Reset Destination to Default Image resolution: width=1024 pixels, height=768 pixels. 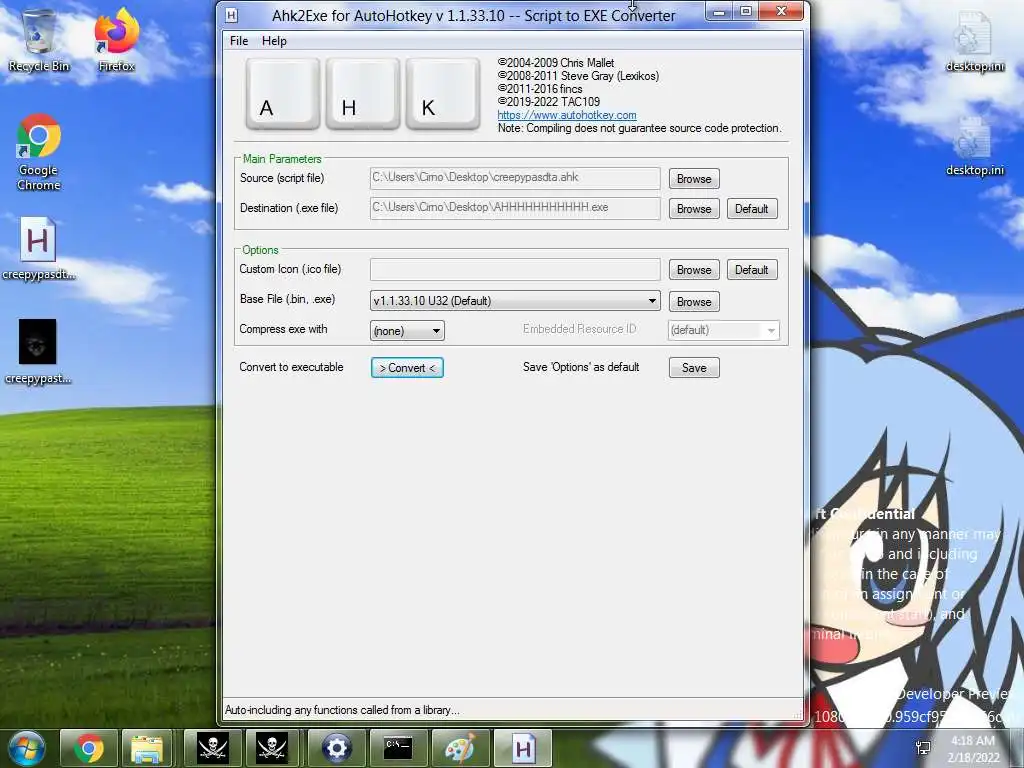[752, 209]
